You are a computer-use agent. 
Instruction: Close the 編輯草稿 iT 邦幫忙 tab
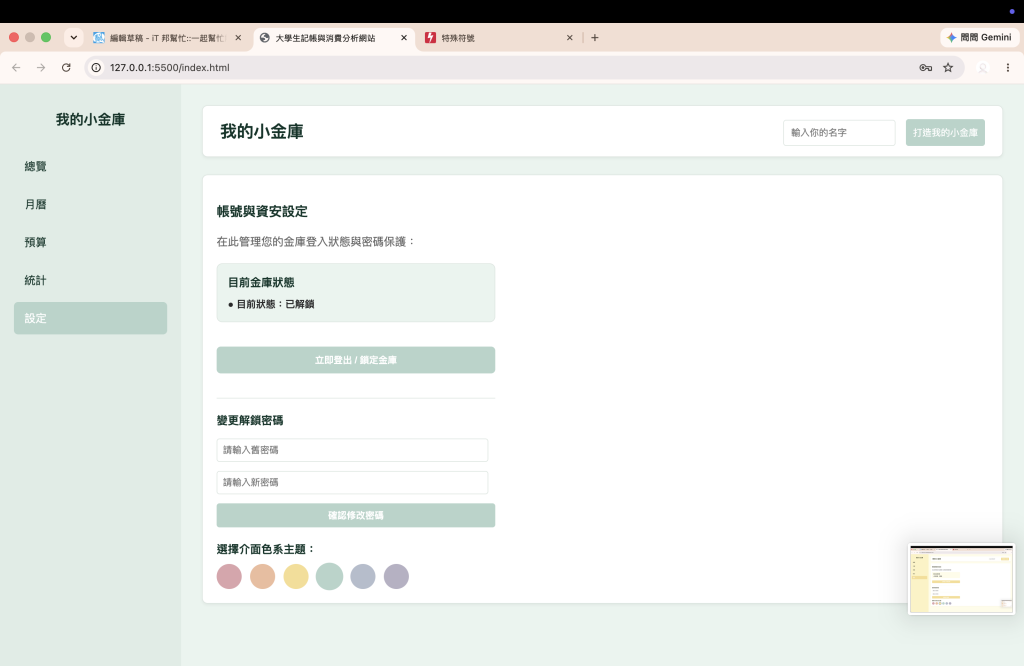238,38
